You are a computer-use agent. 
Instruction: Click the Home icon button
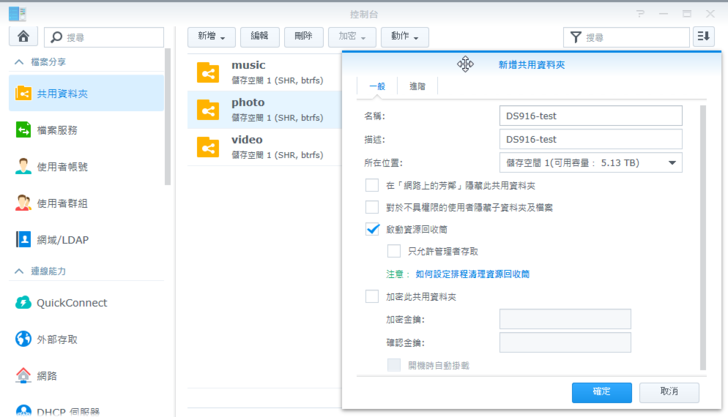(x=23, y=37)
